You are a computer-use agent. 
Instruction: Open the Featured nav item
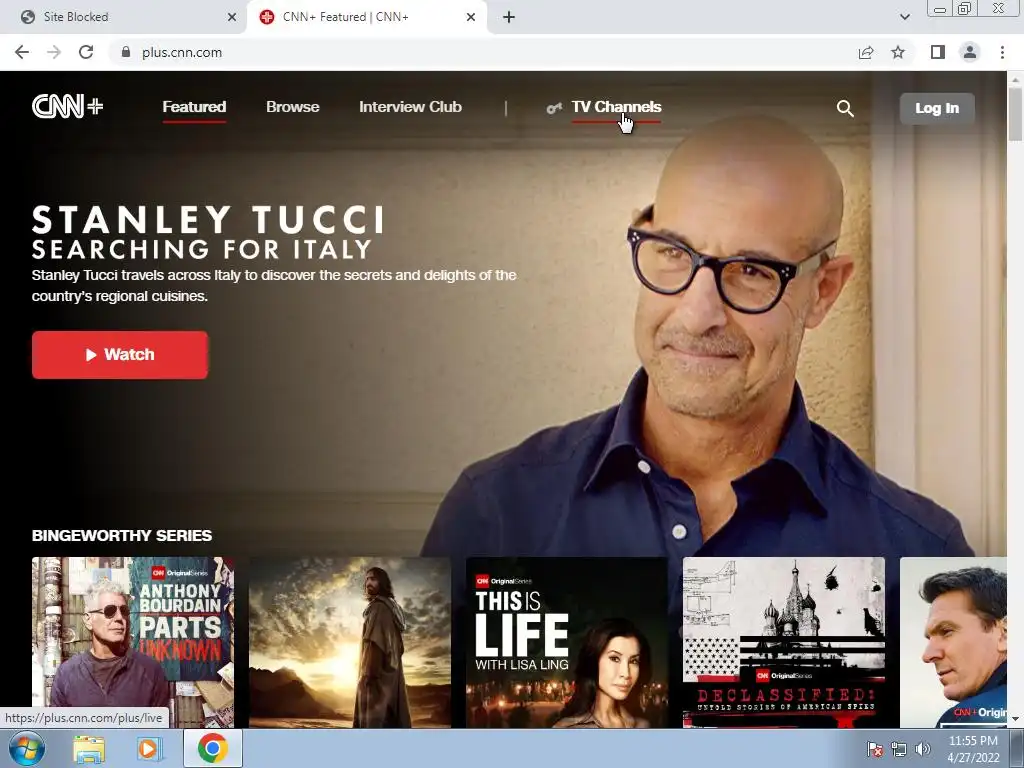coord(194,107)
